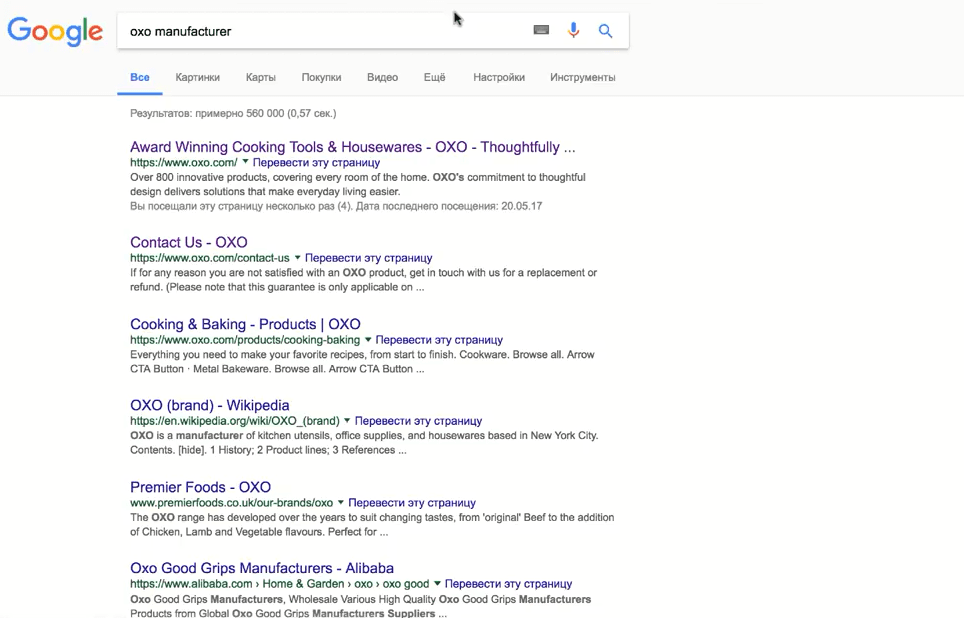Screen dimensions: 964x618
Task: Click the https://en.wikipedia.org/wiki/OXO_(brand) URL text
Action: click(x=234, y=421)
